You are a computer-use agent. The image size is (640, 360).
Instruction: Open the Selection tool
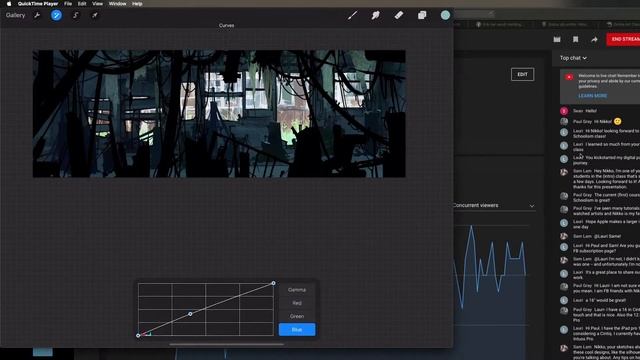pos(76,16)
